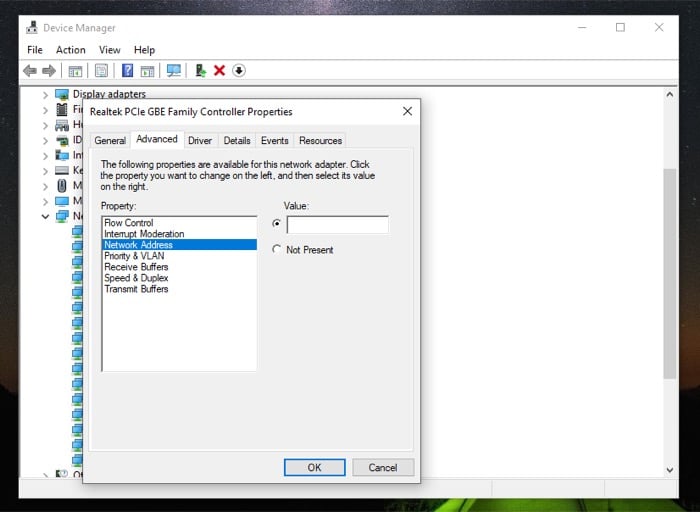Expand the Display adapters tree node

(45, 95)
